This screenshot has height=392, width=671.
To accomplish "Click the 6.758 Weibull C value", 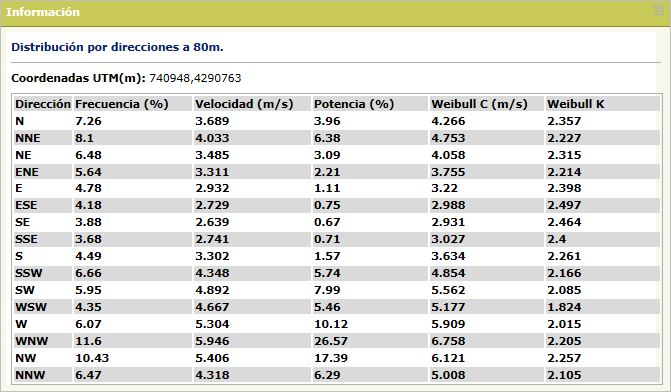I will click(x=448, y=341).
